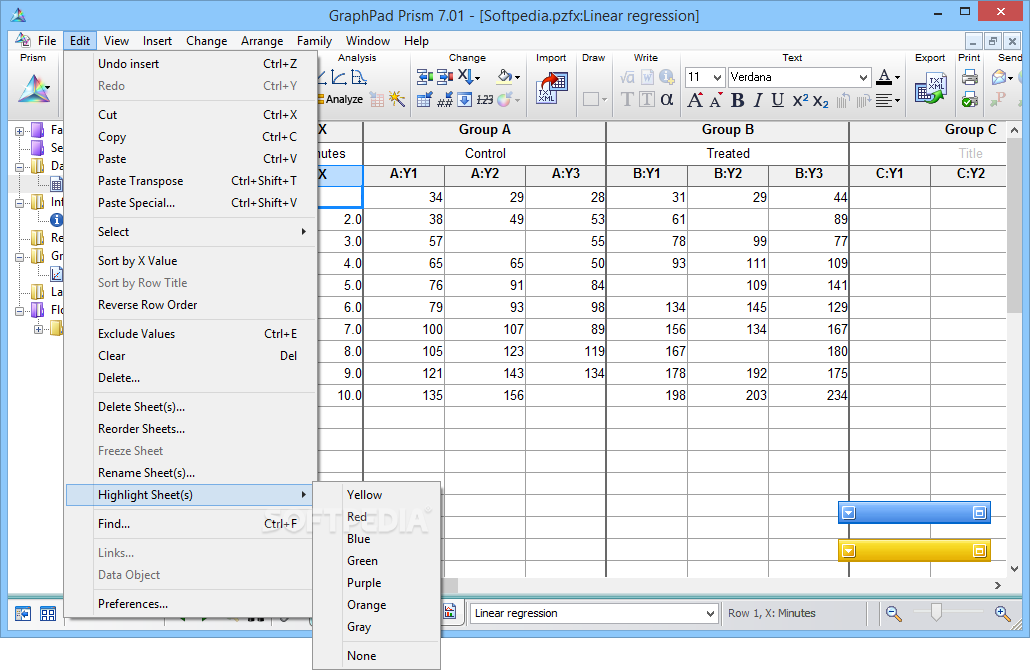Increase font size with larger A icon
The height and width of the screenshot is (670, 1030).
[695, 100]
